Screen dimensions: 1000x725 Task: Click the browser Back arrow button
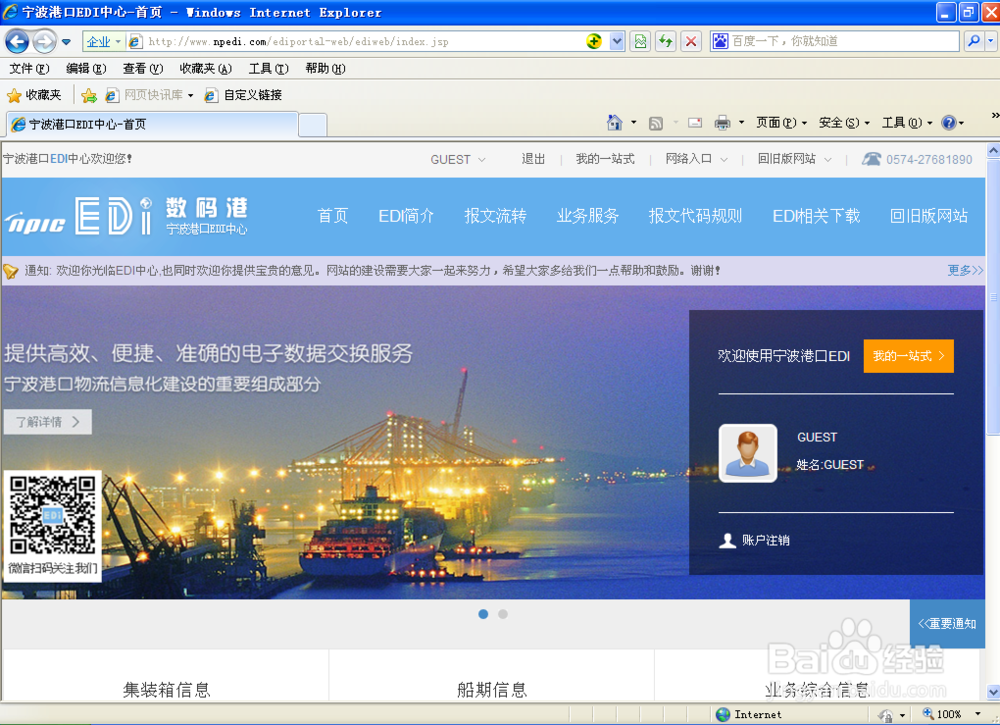coord(17,42)
